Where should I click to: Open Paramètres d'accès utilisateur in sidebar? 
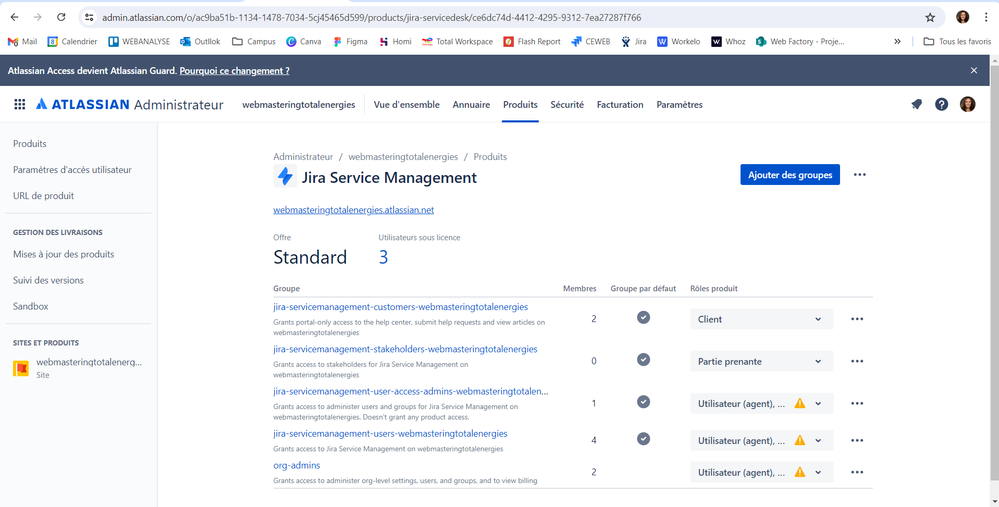(73, 169)
